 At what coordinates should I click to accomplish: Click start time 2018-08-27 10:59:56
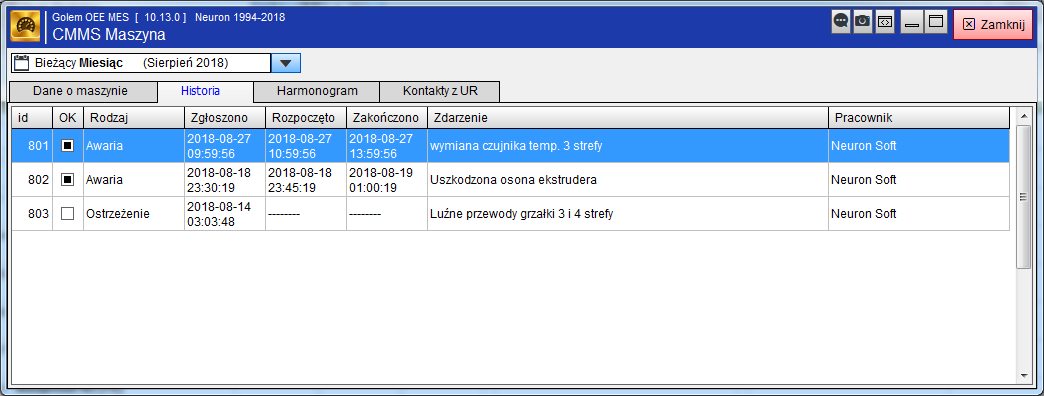coord(306,145)
